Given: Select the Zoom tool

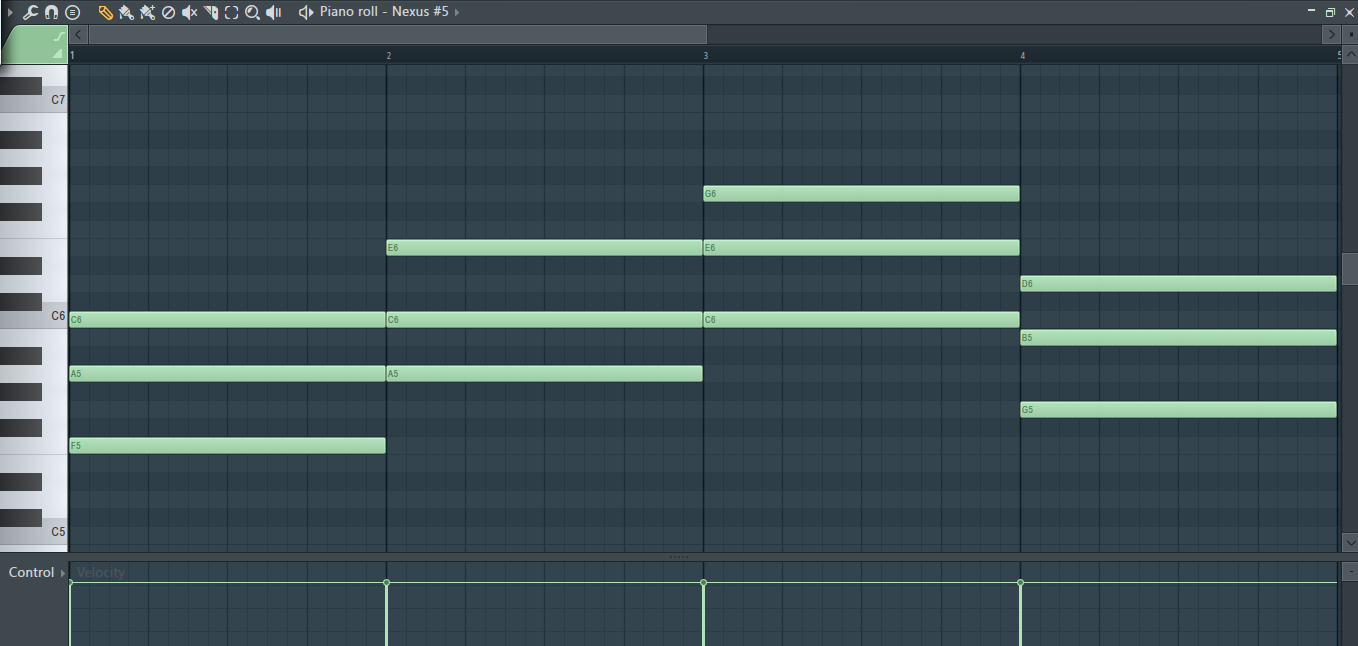Looking at the screenshot, I should 252,13.
